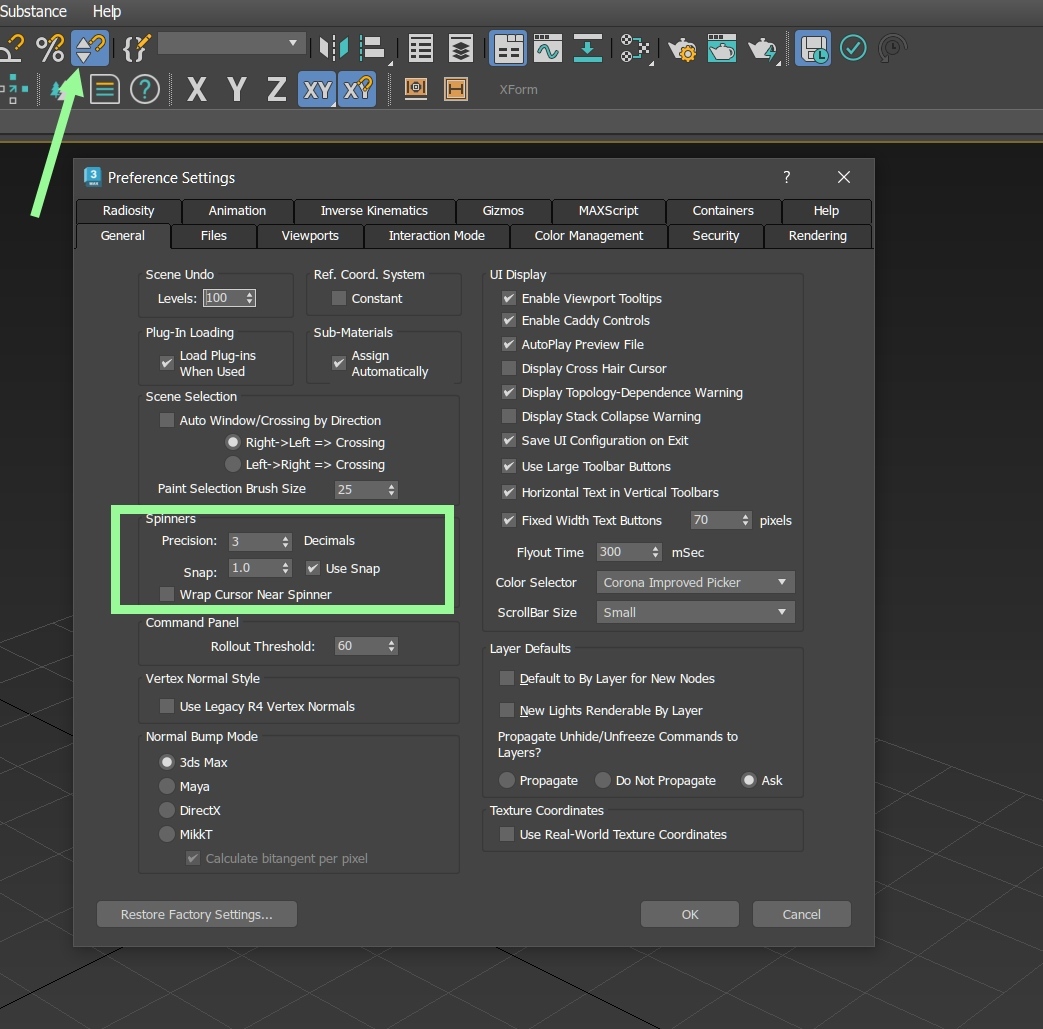
Task: Restrict to Y axis constraint
Action: tap(236, 89)
